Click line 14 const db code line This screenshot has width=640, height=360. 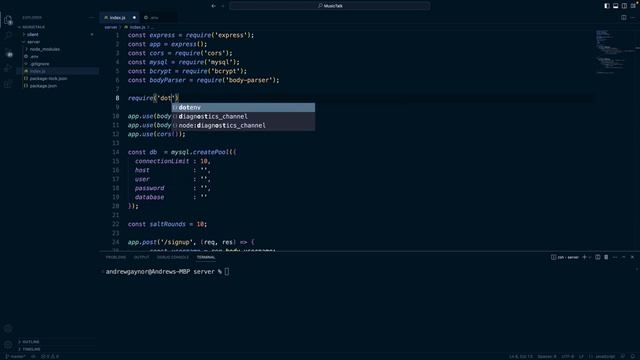point(182,152)
